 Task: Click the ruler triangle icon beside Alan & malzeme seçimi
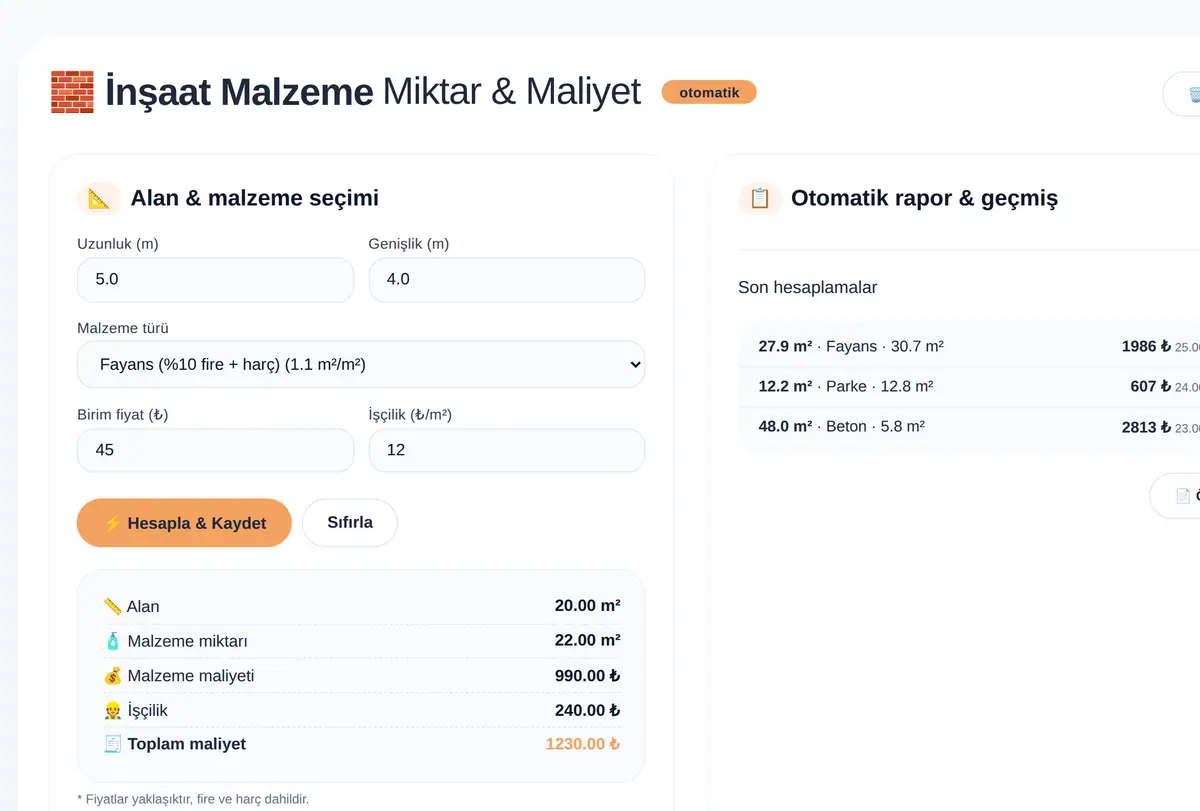coord(99,198)
